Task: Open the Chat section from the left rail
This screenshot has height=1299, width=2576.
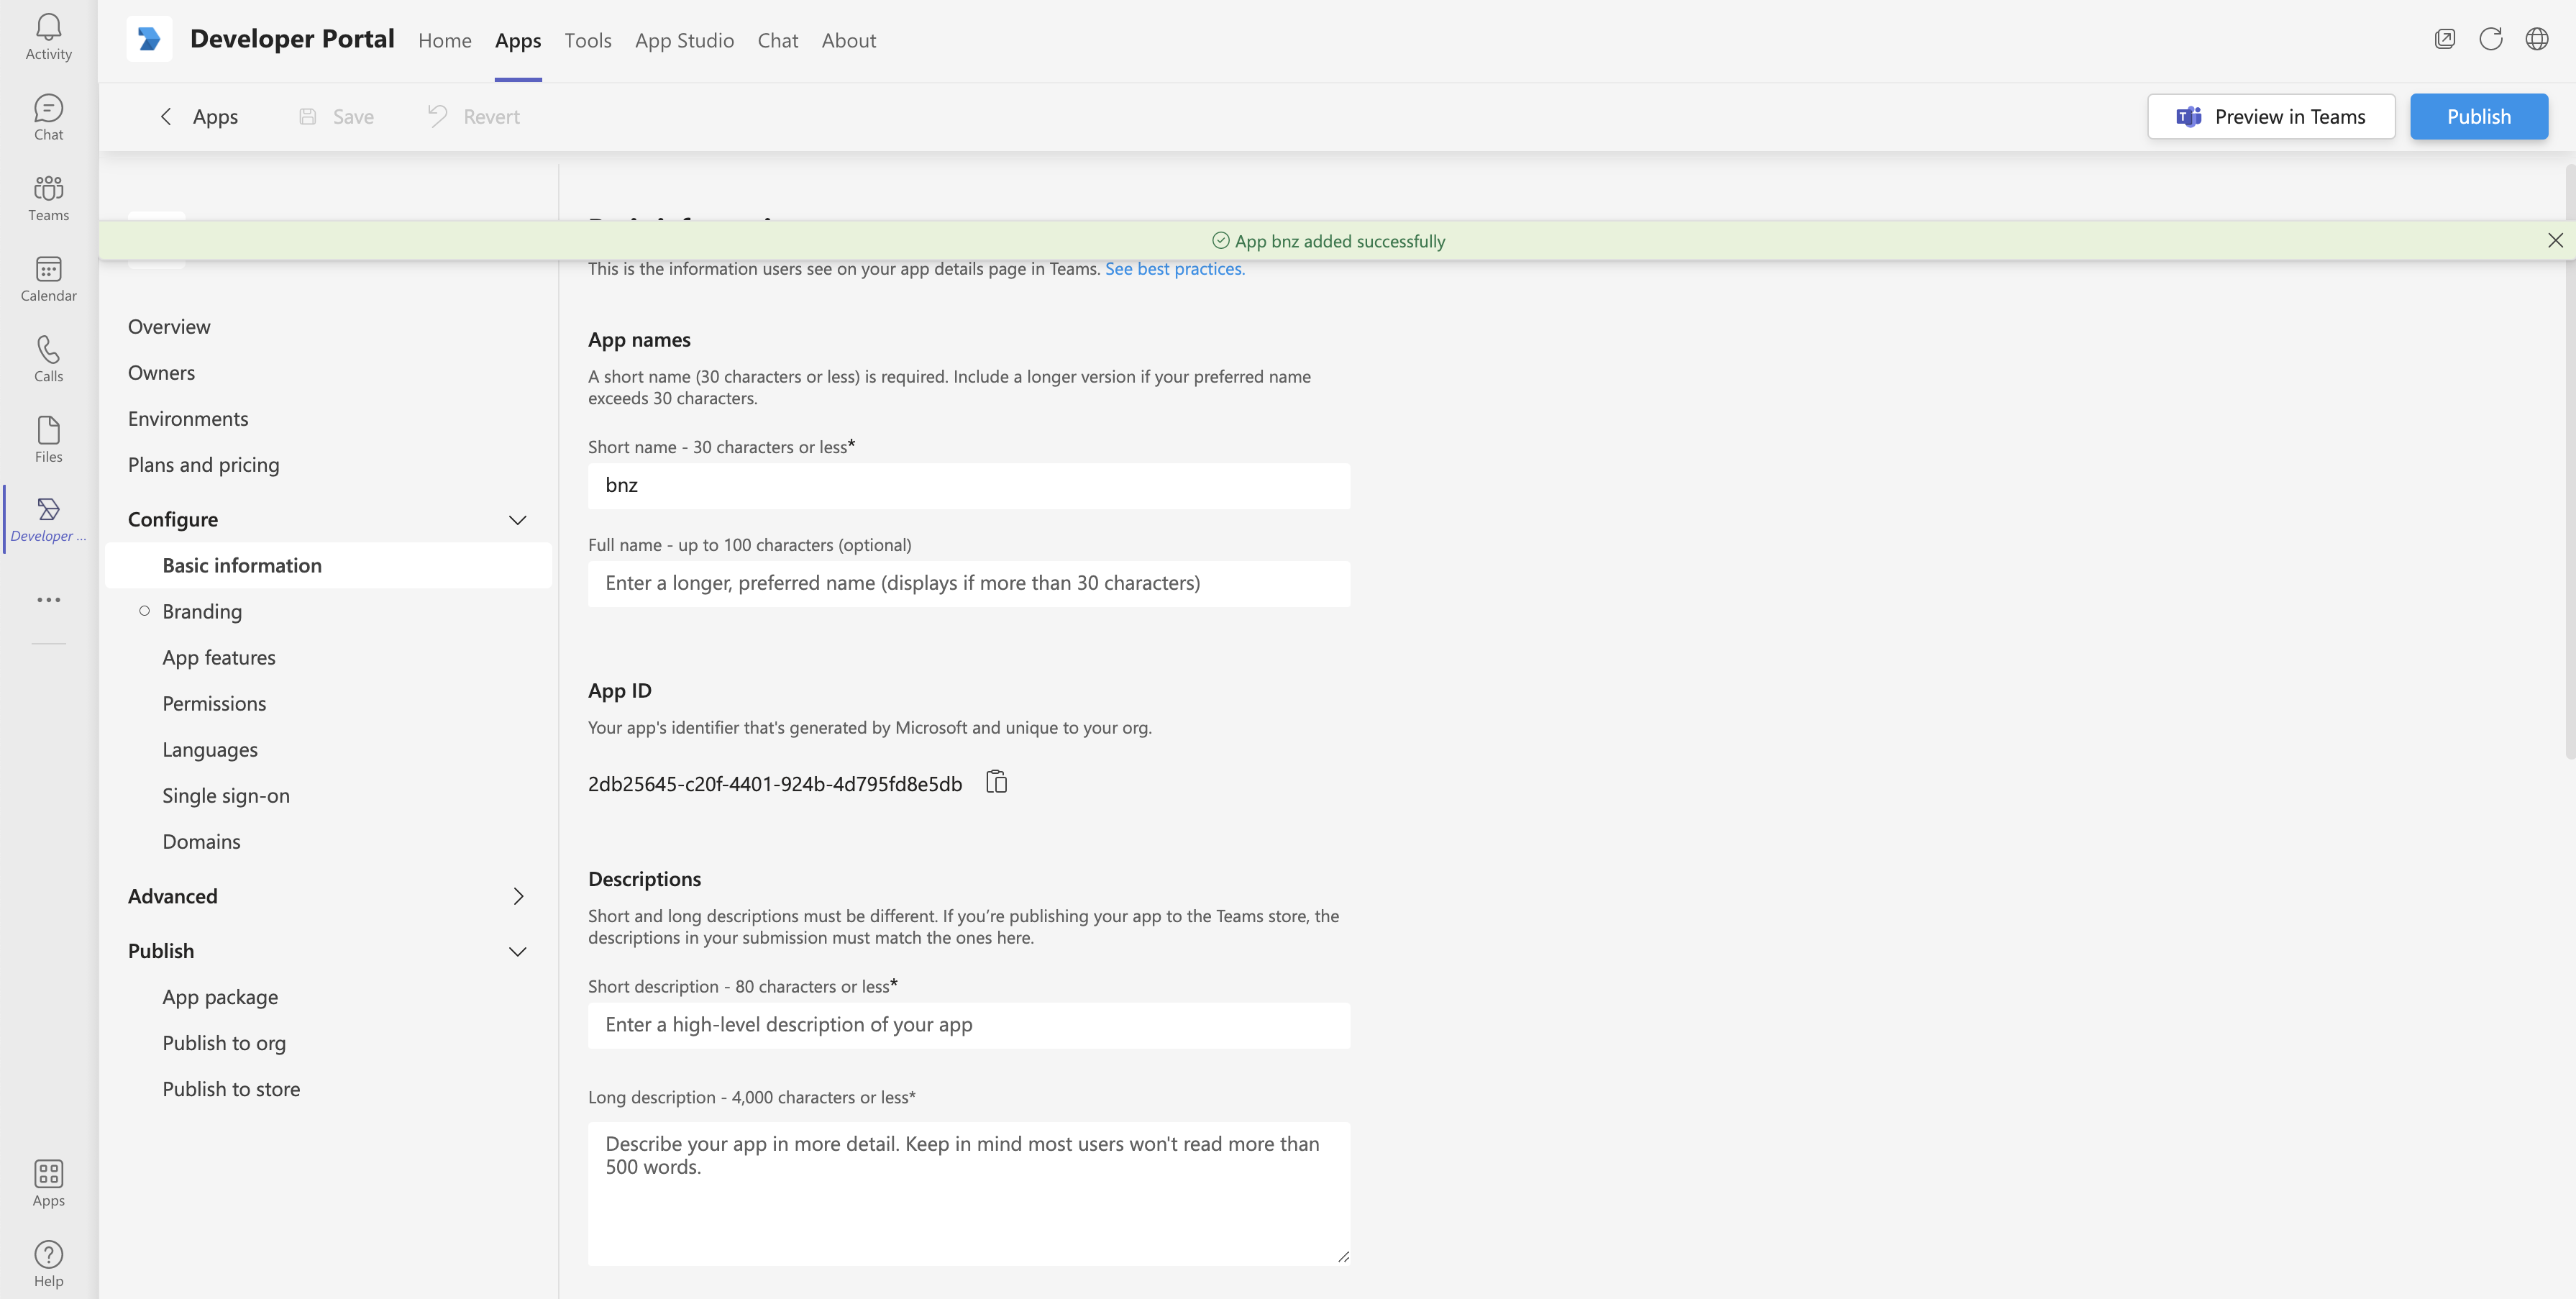Action: tap(48, 116)
